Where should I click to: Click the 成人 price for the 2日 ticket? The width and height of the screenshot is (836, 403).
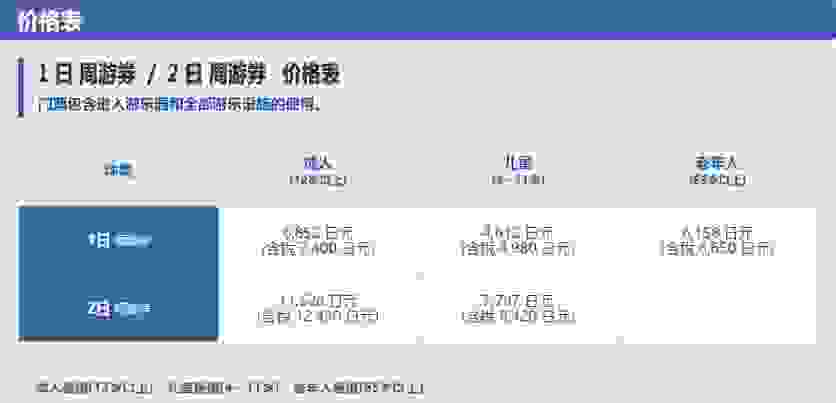(318, 309)
